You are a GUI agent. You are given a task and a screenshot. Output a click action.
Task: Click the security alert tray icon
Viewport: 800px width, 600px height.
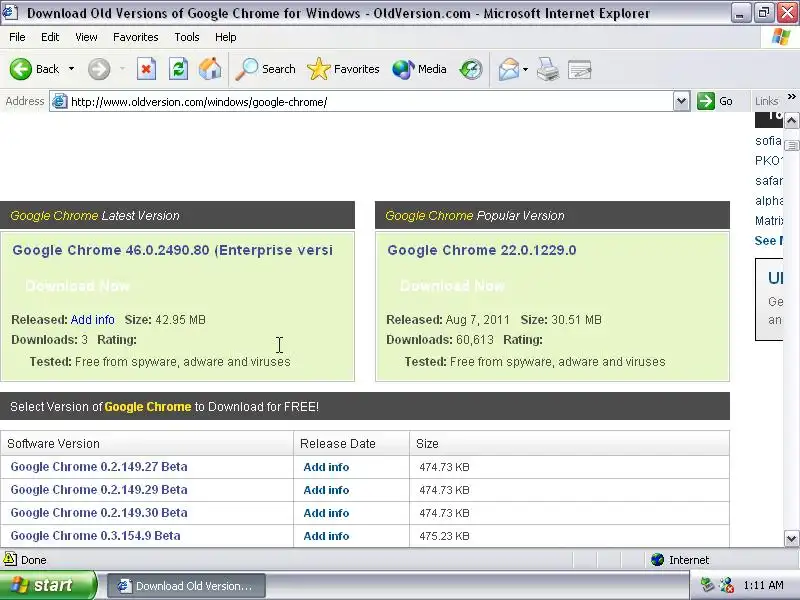tap(726, 585)
